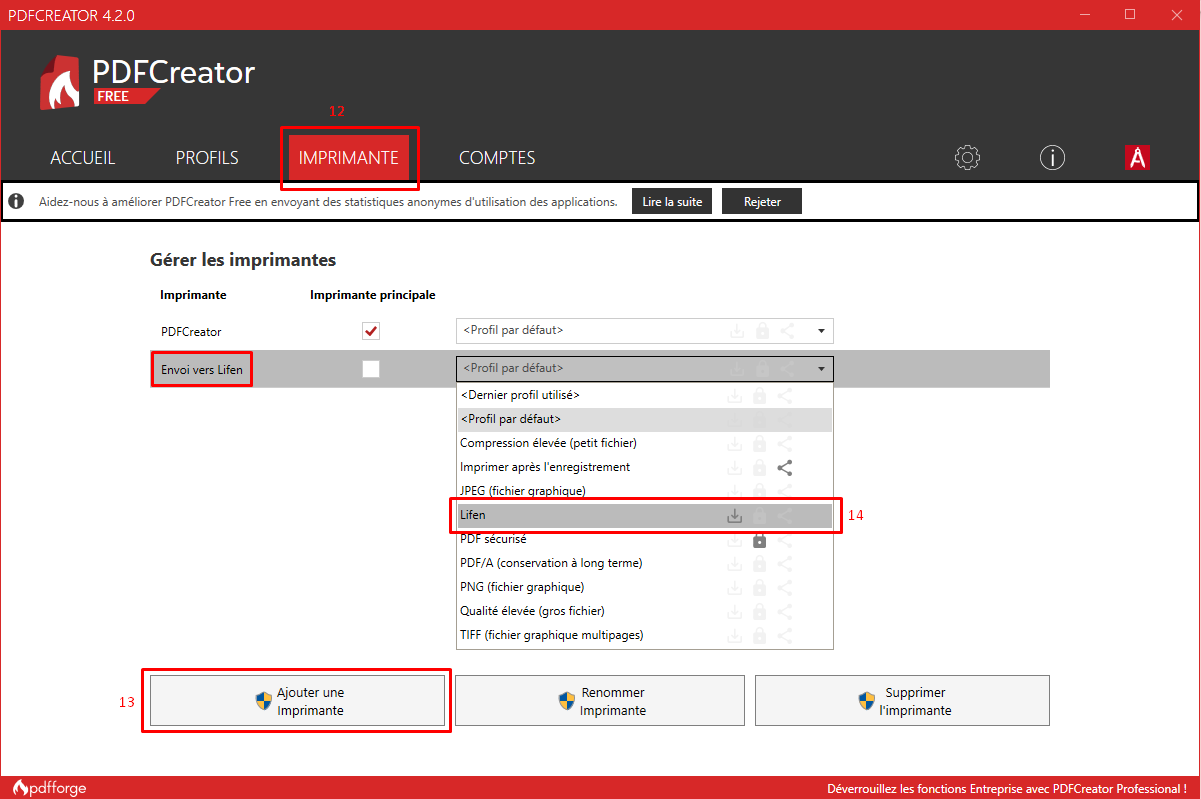Collapse the Envoi vers Lifen profile dropdown
Screen dimensions: 1201x799
click(644, 369)
